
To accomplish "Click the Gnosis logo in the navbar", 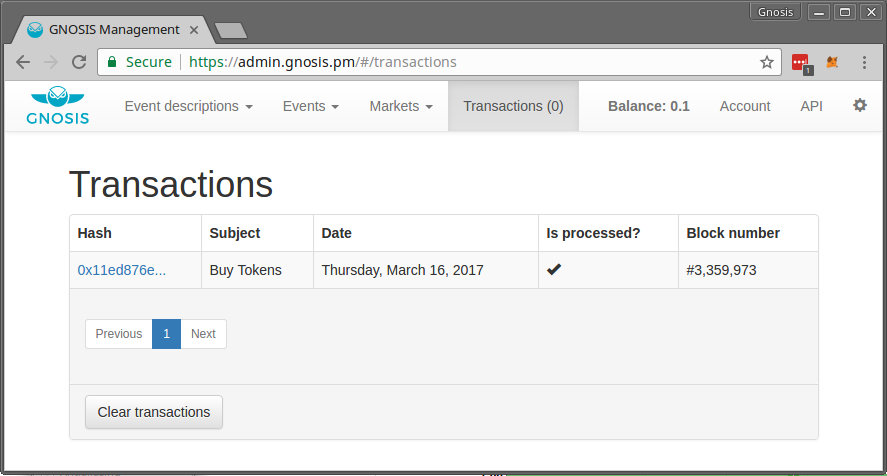I will (x=59, y=106).
